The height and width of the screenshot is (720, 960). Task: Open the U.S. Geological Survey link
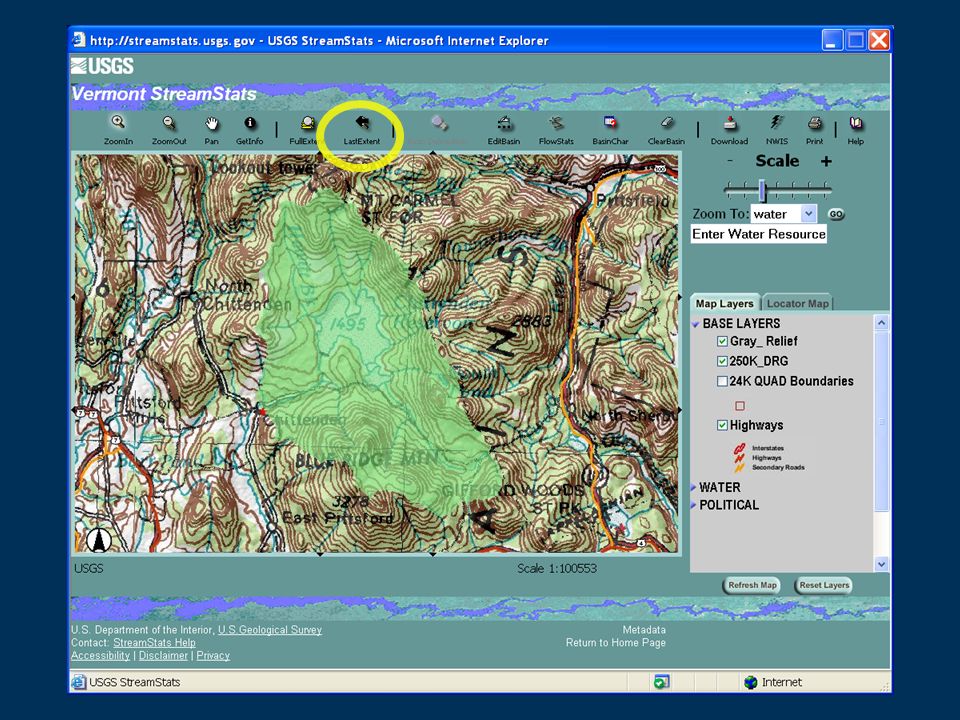coord(270,629)
